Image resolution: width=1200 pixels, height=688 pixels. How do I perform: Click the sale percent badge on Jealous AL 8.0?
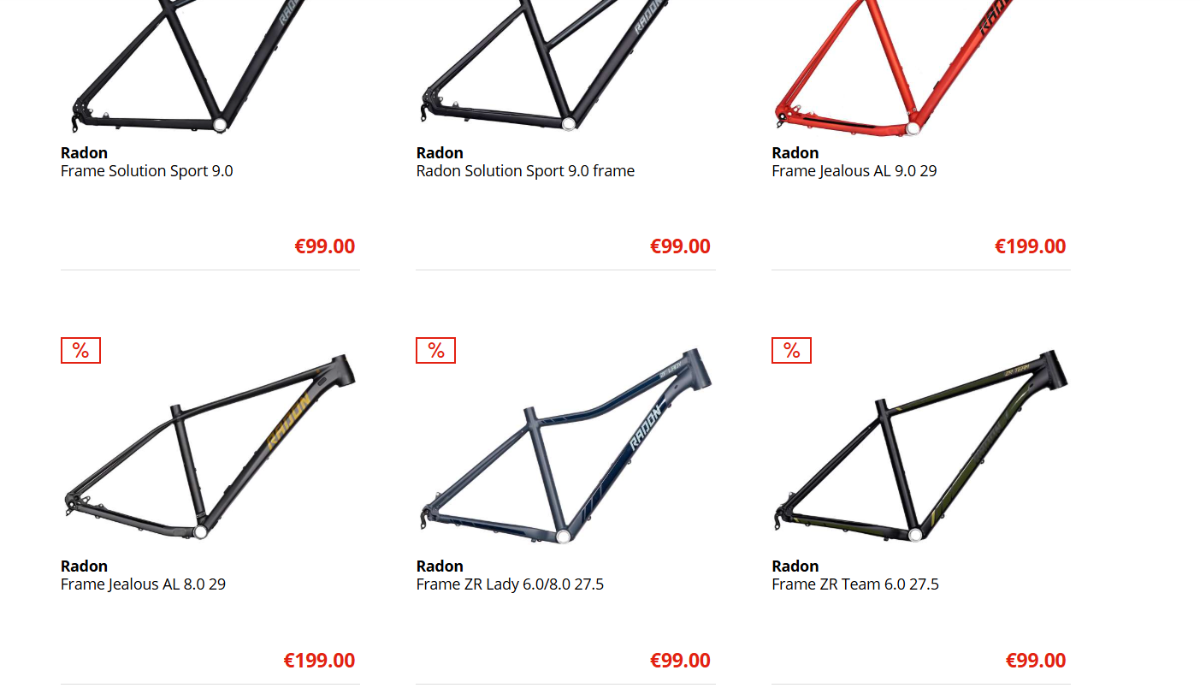pyautogui.click(x=81, y=350)
